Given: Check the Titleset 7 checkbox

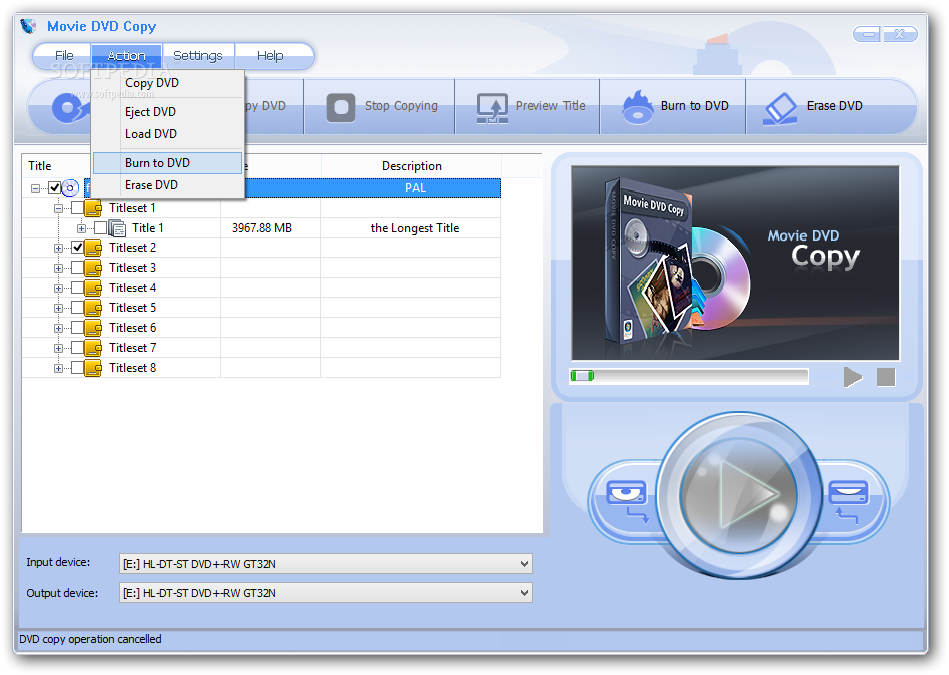Looking at the screenshot, I should (x=77, y=347).
